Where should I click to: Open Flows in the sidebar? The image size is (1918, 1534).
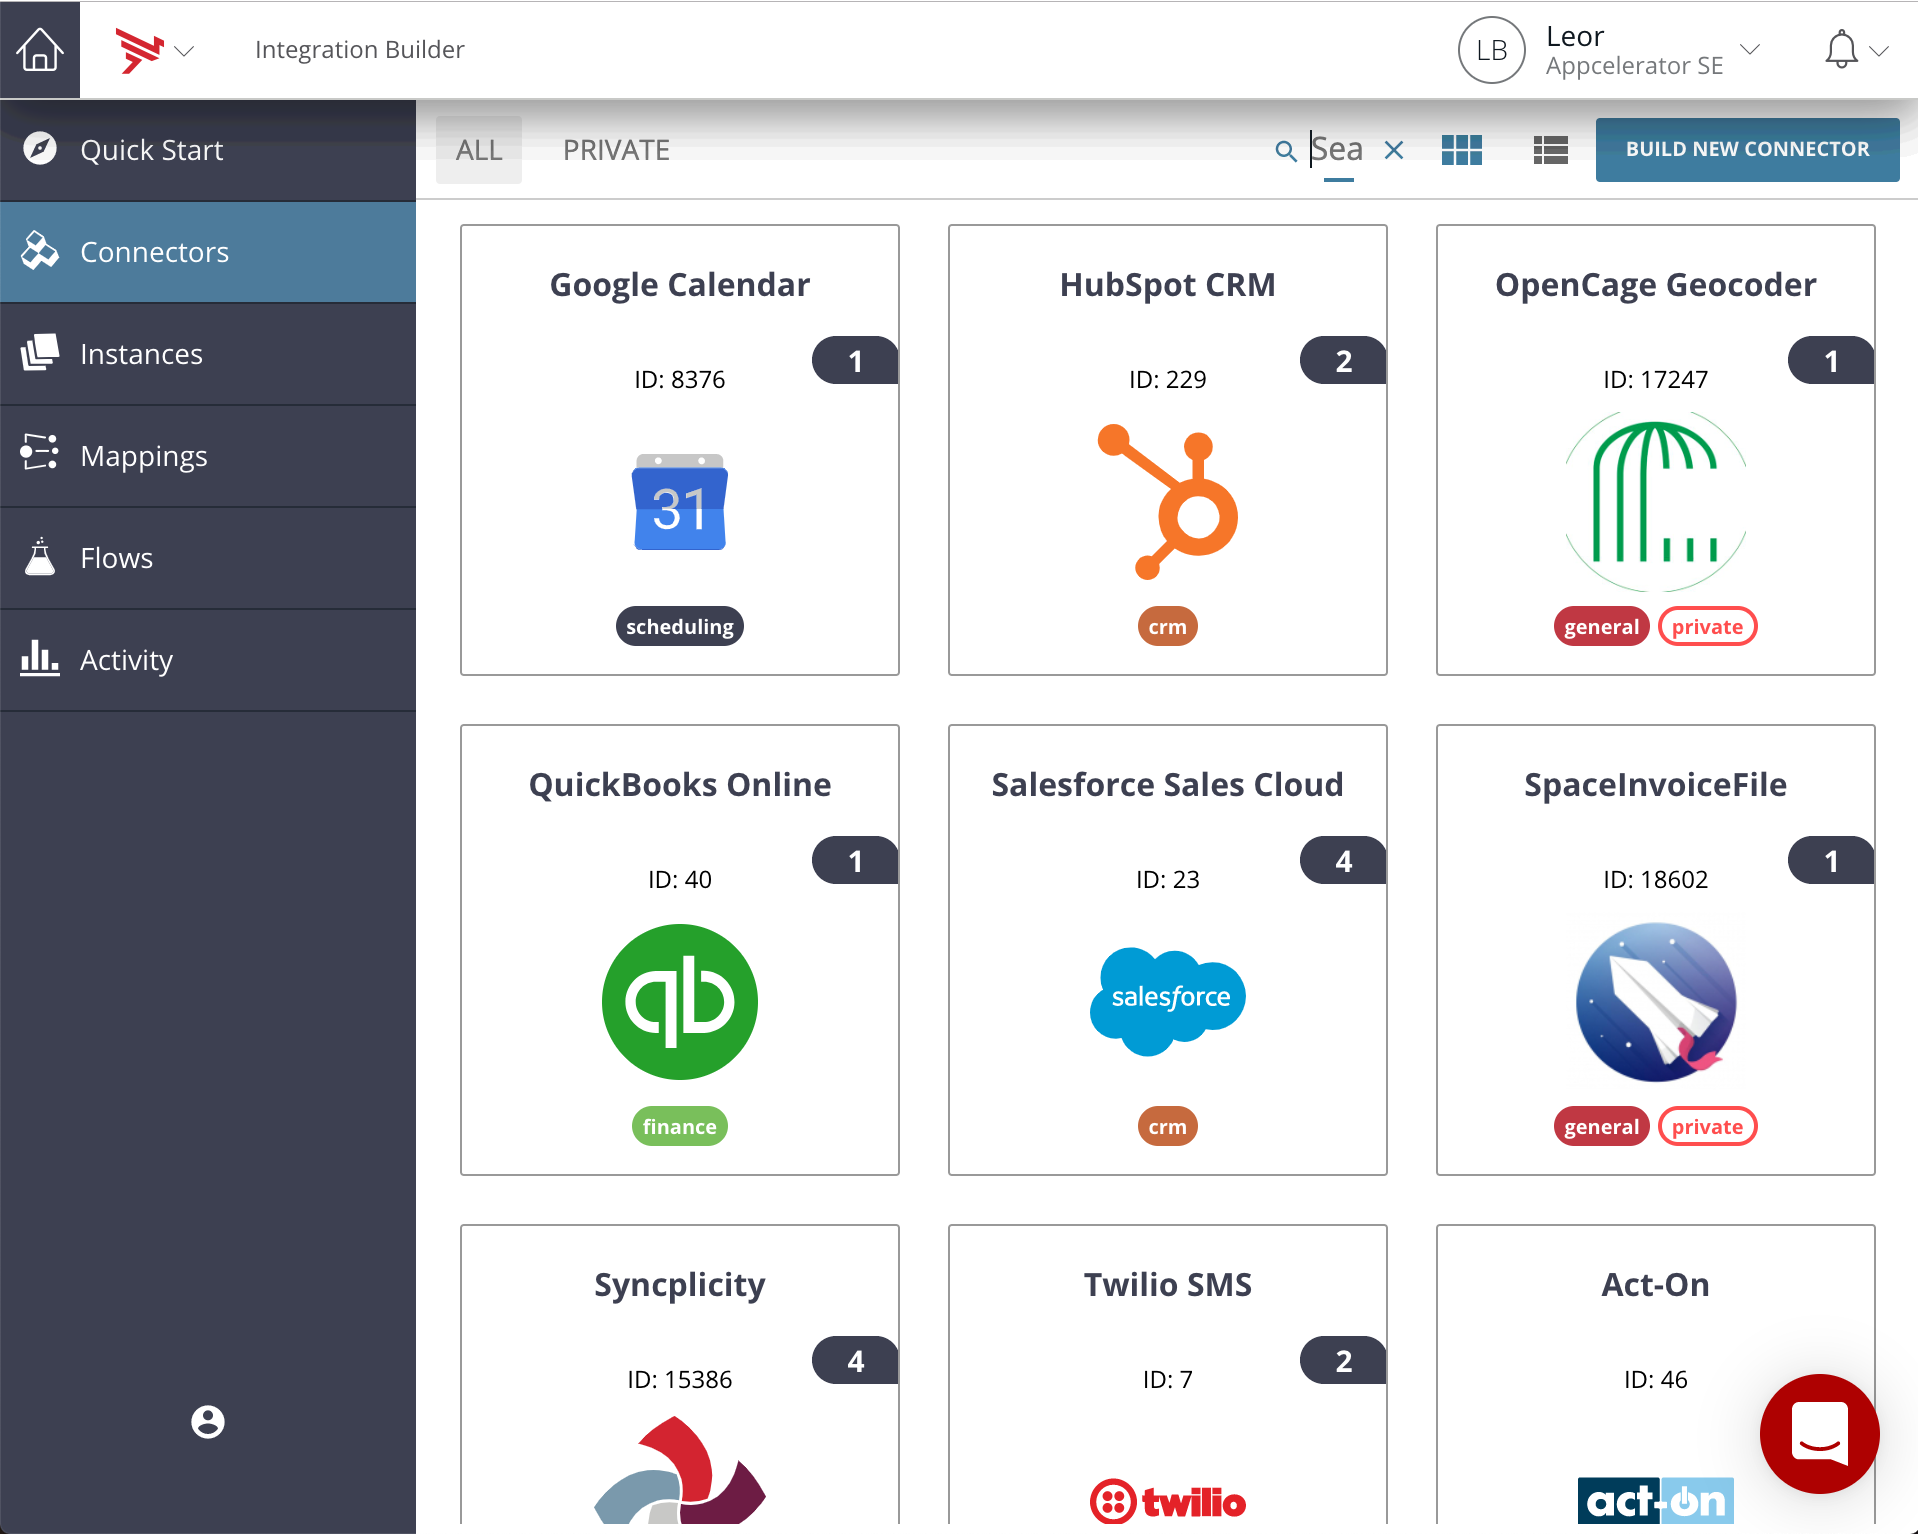[x=208, y=558]
